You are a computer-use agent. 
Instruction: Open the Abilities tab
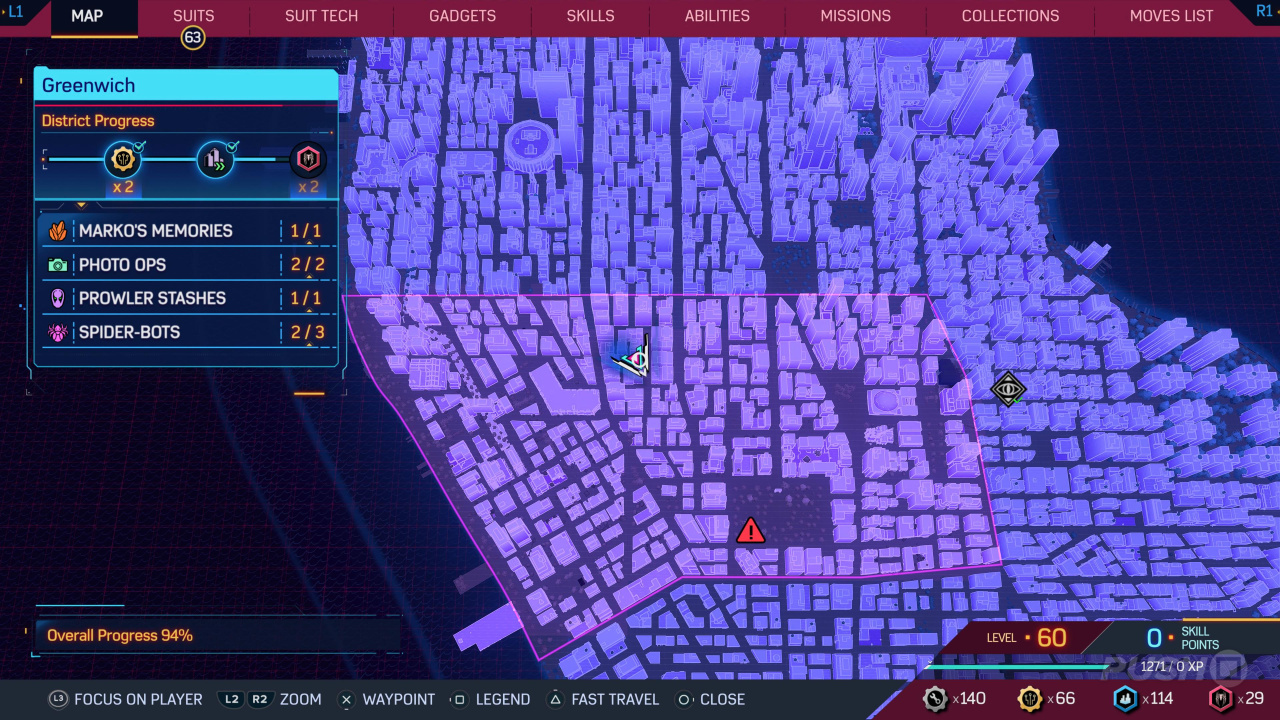click(717, 16)
